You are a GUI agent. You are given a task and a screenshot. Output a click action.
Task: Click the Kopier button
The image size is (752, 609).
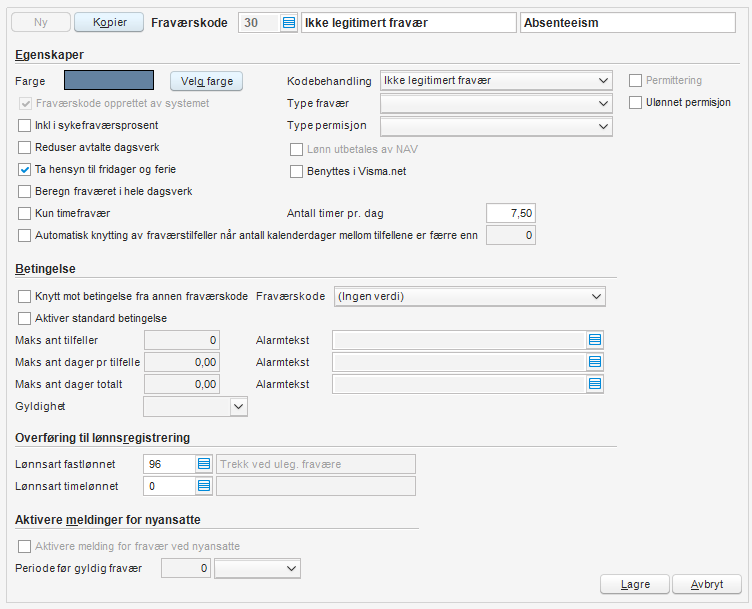(109, 23)
